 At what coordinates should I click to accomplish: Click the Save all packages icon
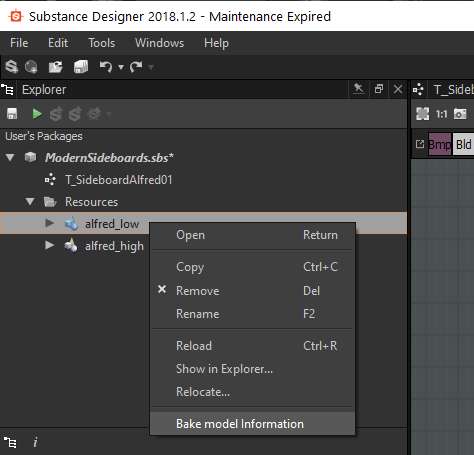[x=81, y=67]
